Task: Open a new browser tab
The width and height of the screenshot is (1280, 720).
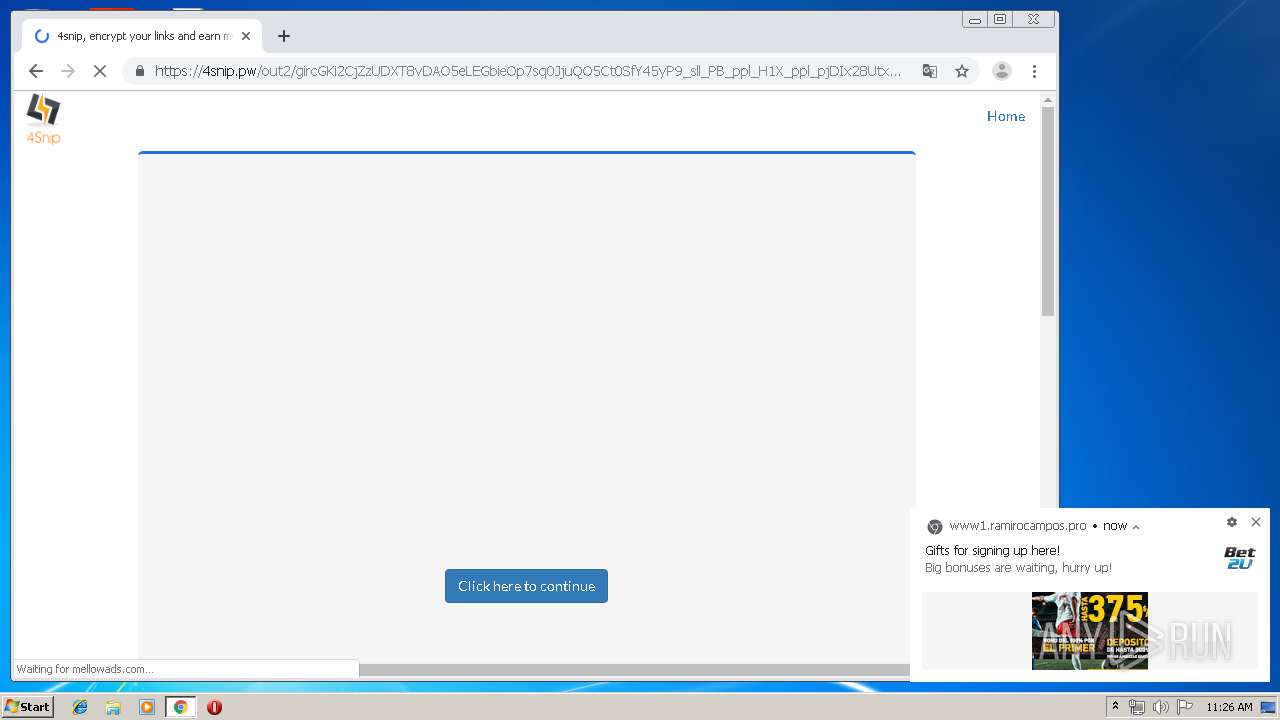Action: (284, 36)
